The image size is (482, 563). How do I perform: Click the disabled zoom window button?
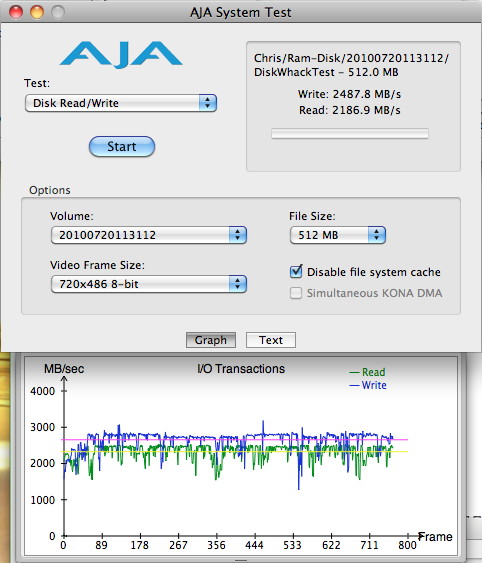(58, 12)
